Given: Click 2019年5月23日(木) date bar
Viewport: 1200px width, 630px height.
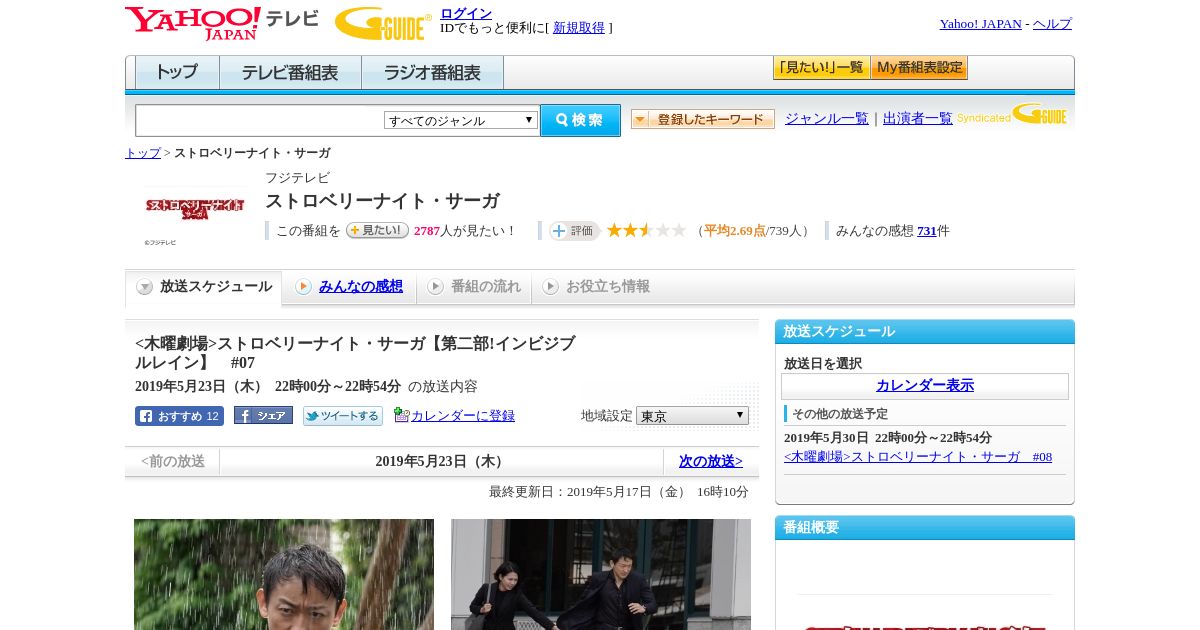Looking at the screenshot, I should point(441,461).
